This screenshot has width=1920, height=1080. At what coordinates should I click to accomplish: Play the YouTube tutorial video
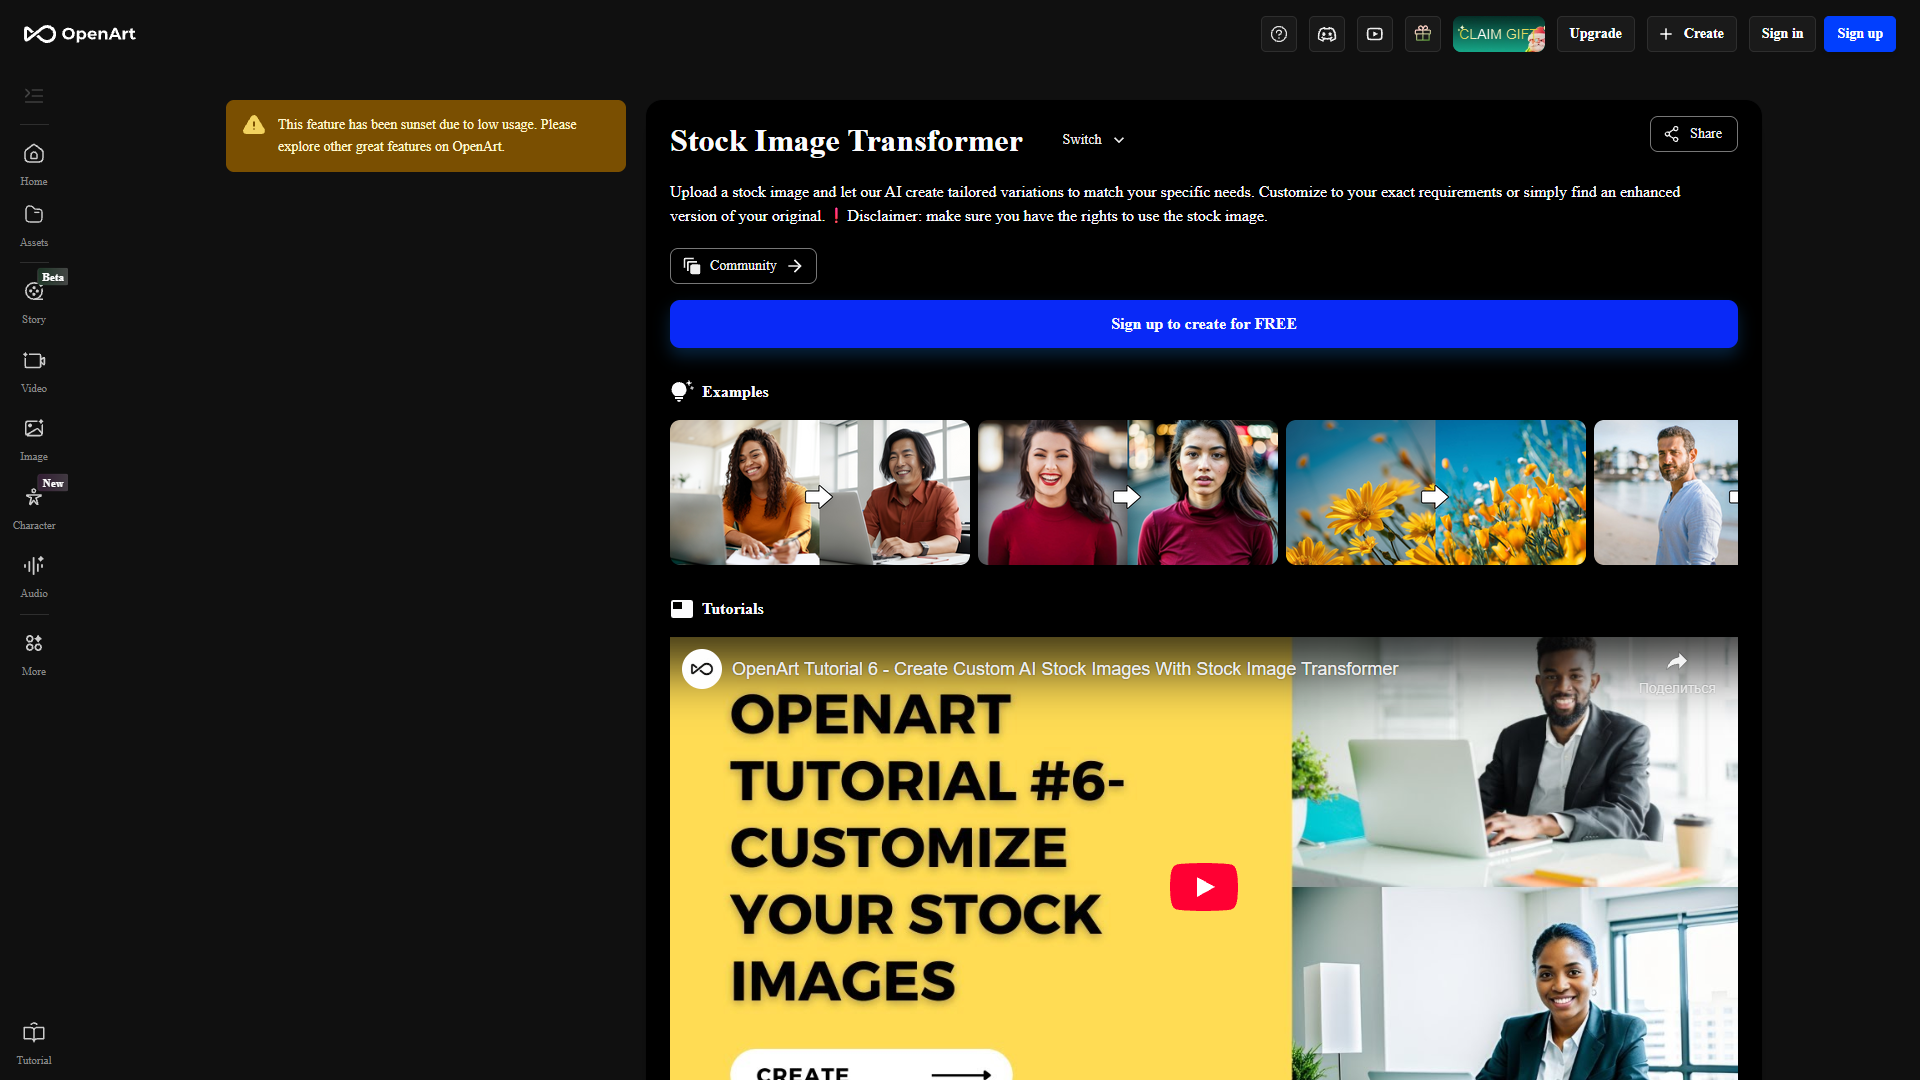click(1204, 887)
